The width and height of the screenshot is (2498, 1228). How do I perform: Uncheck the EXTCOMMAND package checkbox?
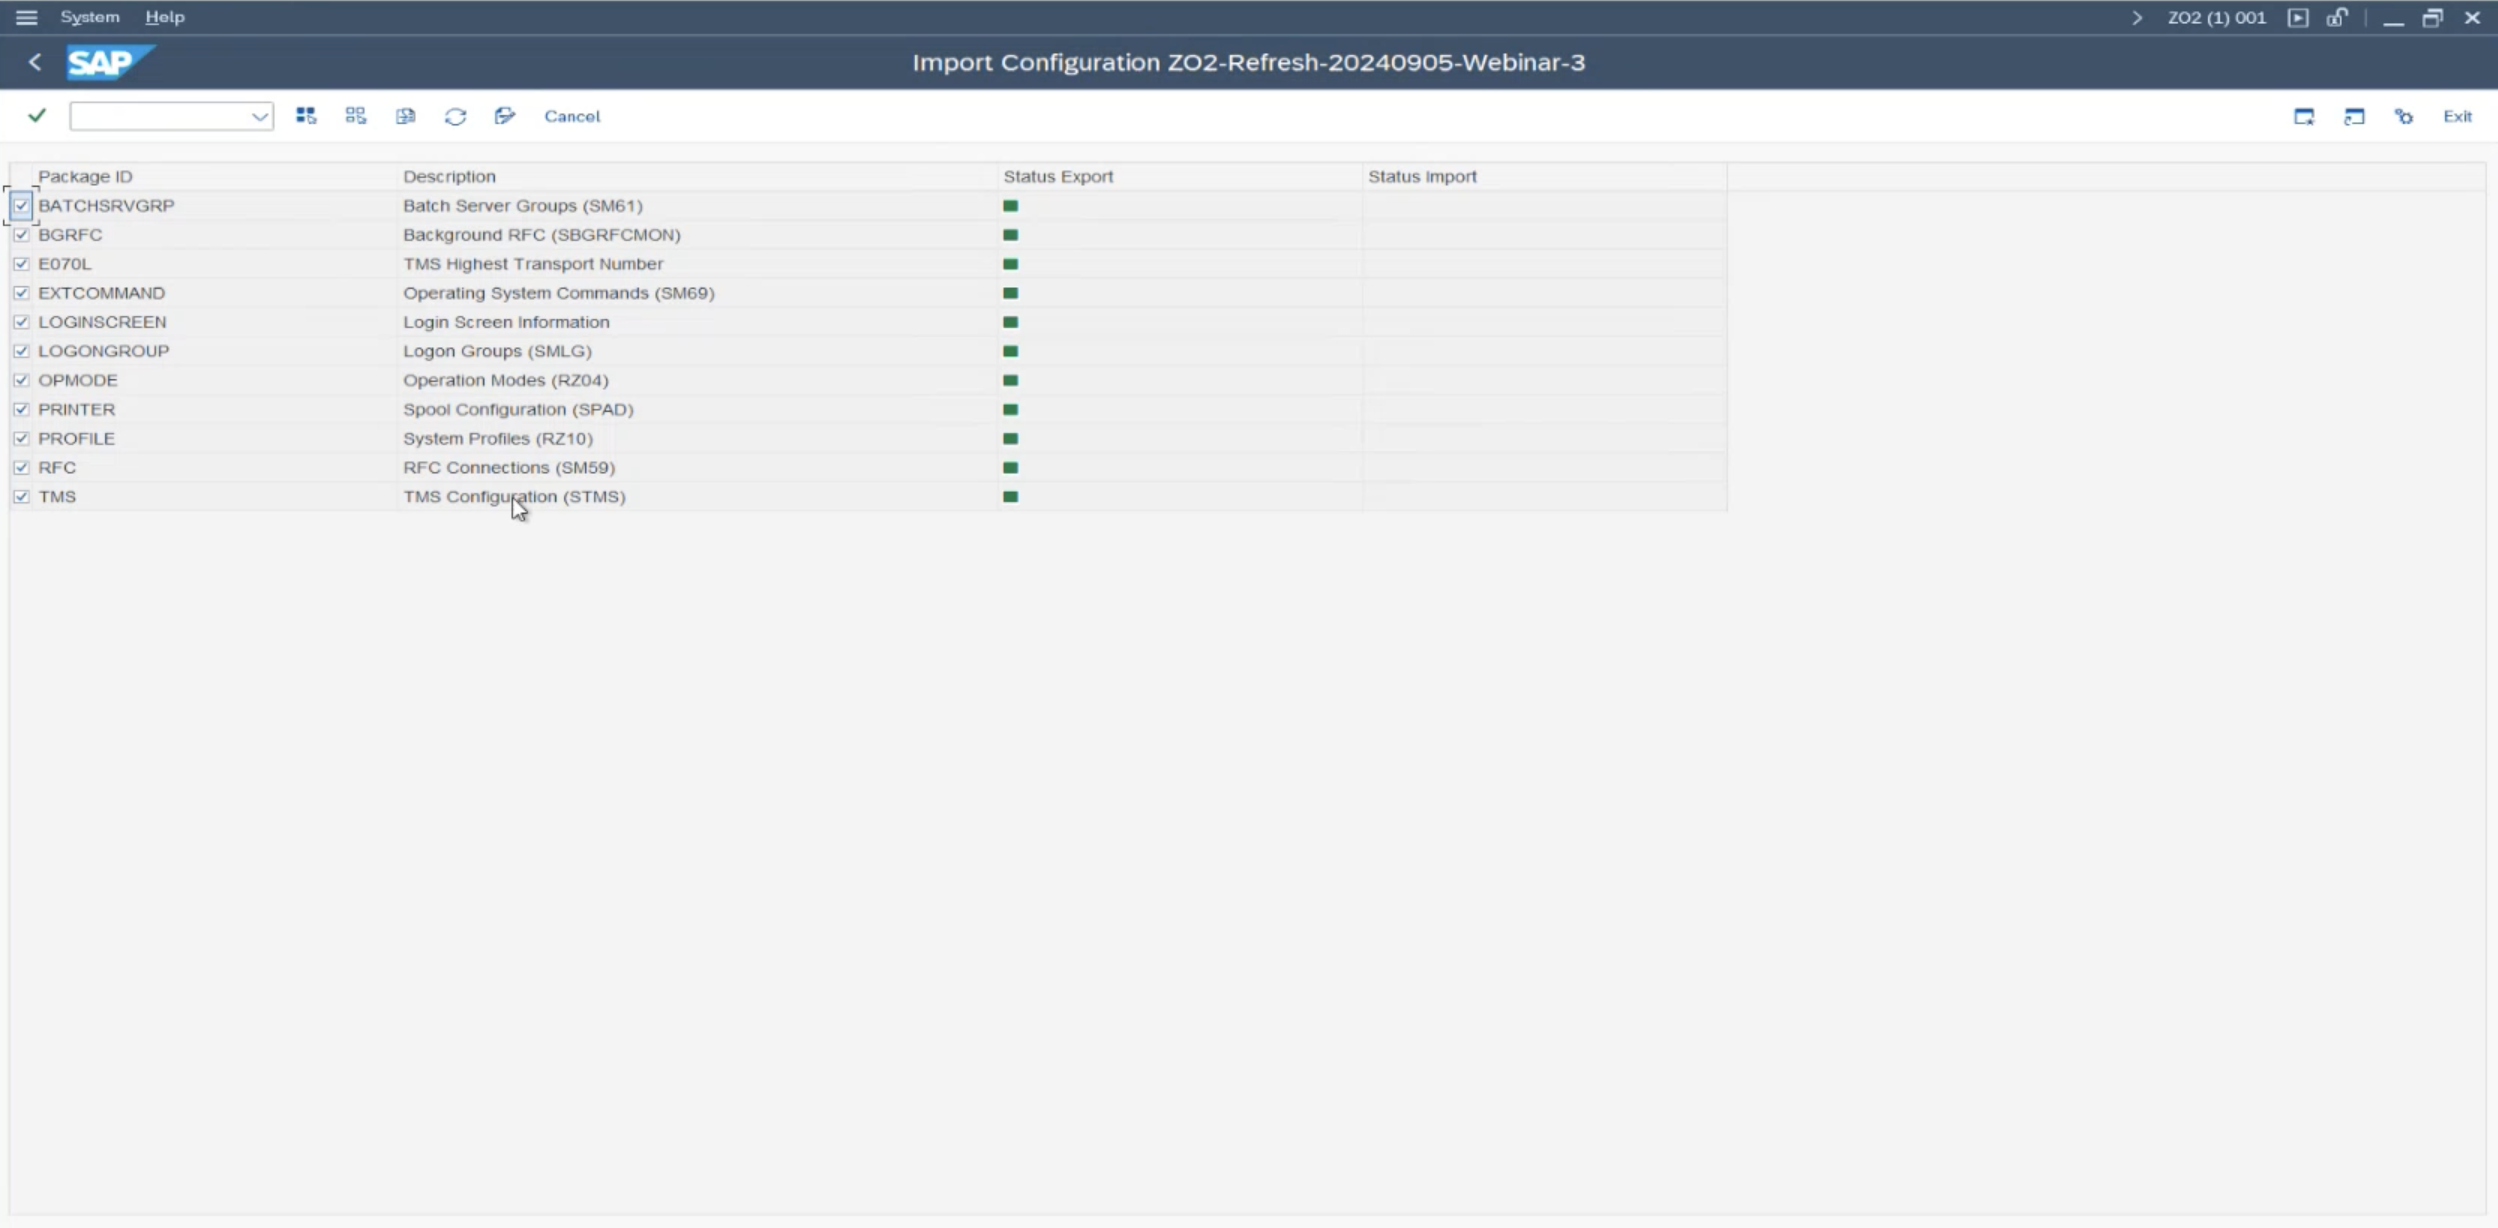(x=21, y=292)
